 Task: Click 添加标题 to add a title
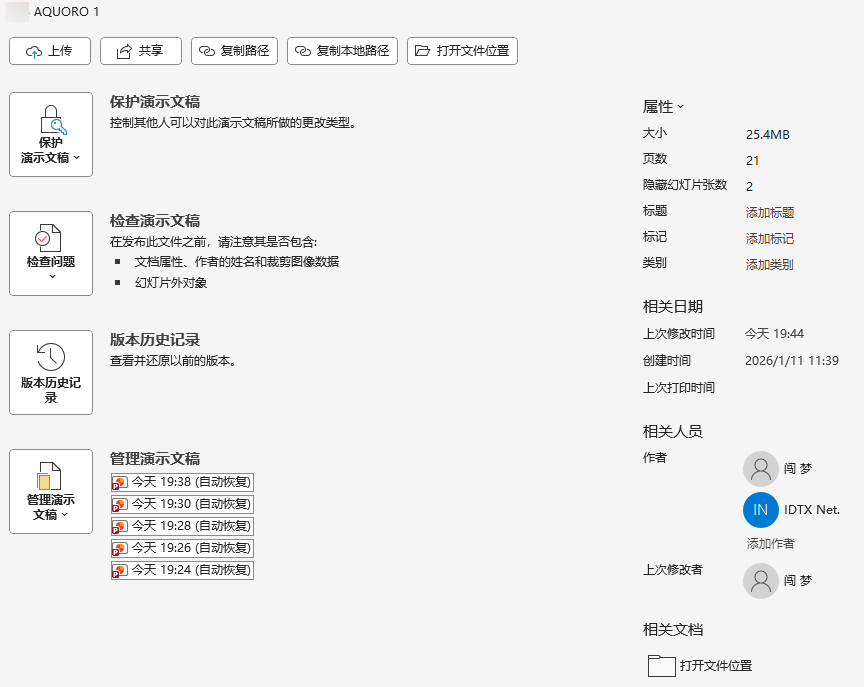click(770, 211)
